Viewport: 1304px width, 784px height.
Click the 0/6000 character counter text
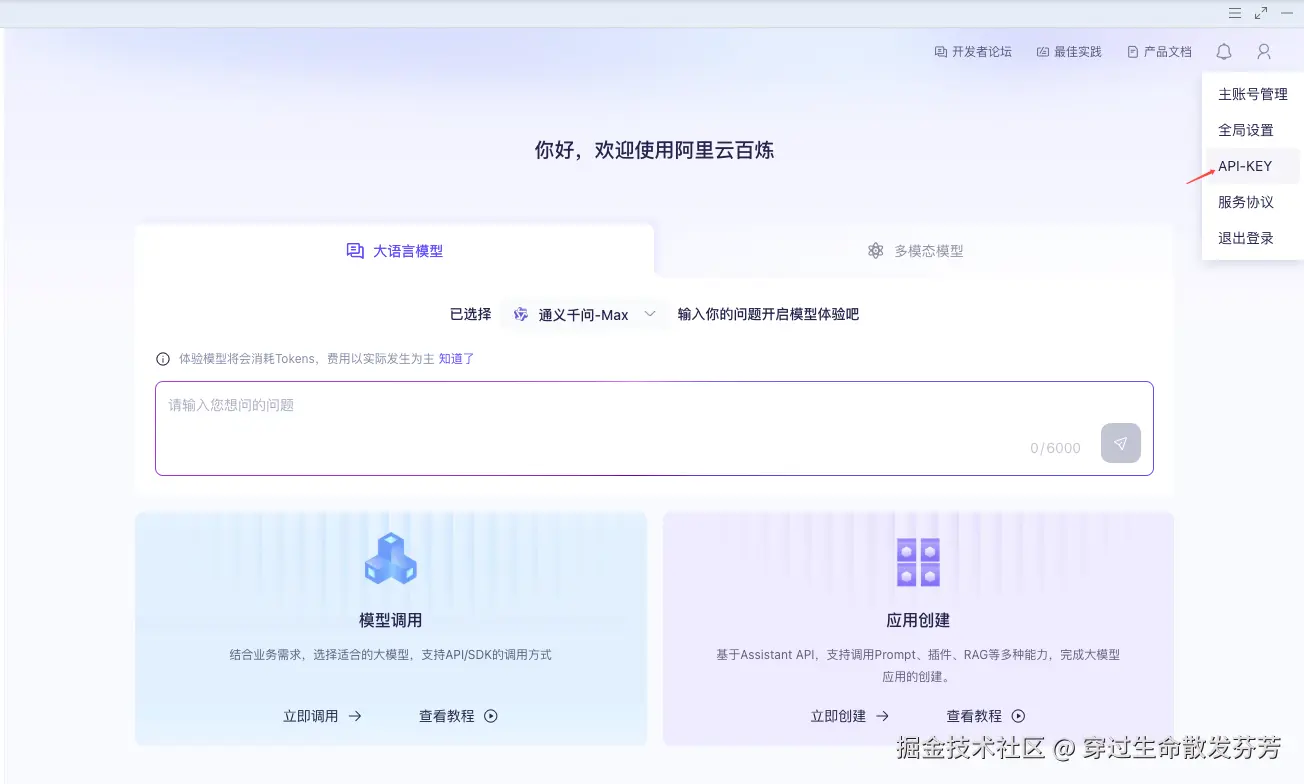click(x=1055, y=448)
